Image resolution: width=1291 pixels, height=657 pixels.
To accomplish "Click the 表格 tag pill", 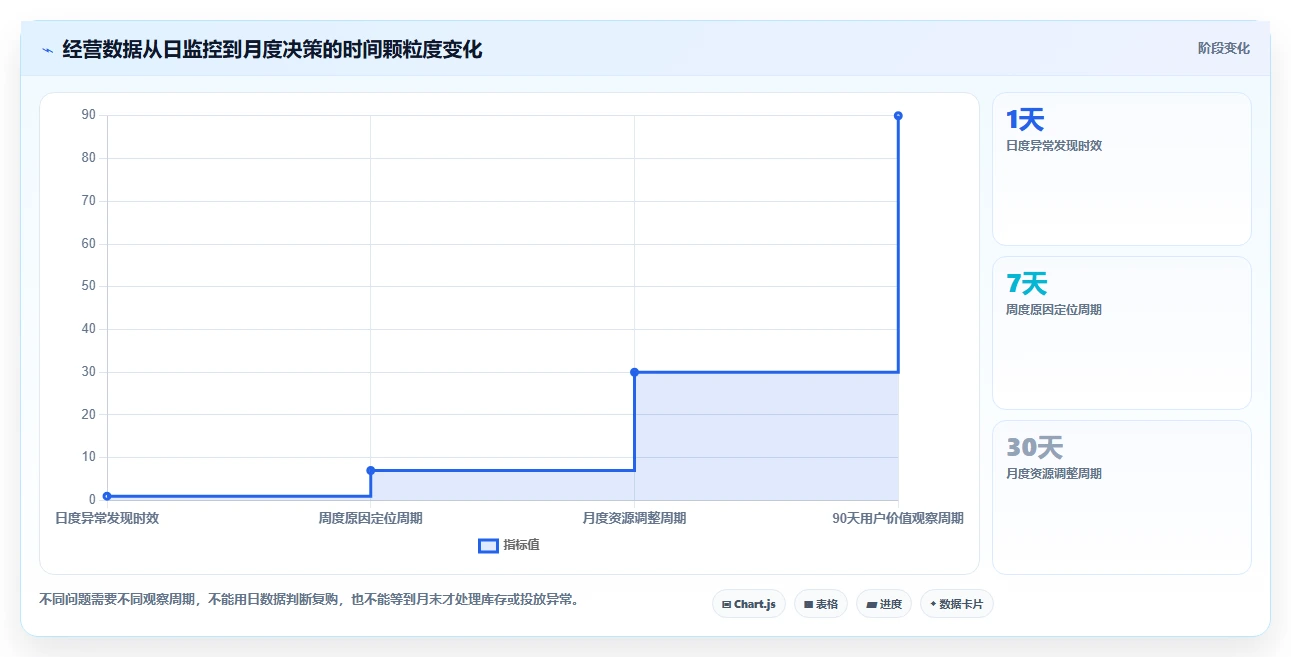I will point(821,604).
